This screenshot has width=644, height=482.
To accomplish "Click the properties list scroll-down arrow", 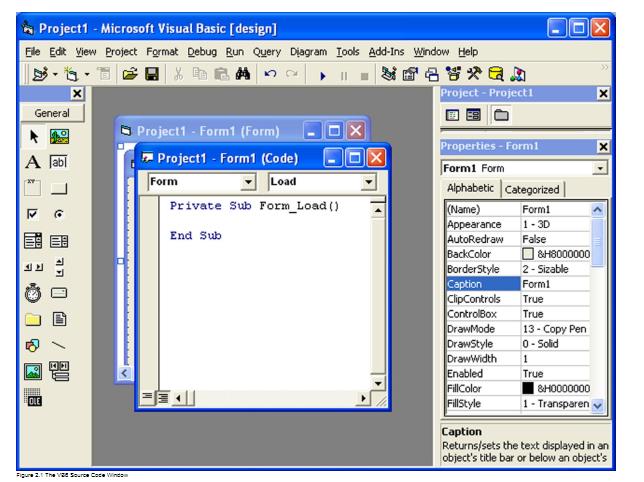I will (598, 405).
